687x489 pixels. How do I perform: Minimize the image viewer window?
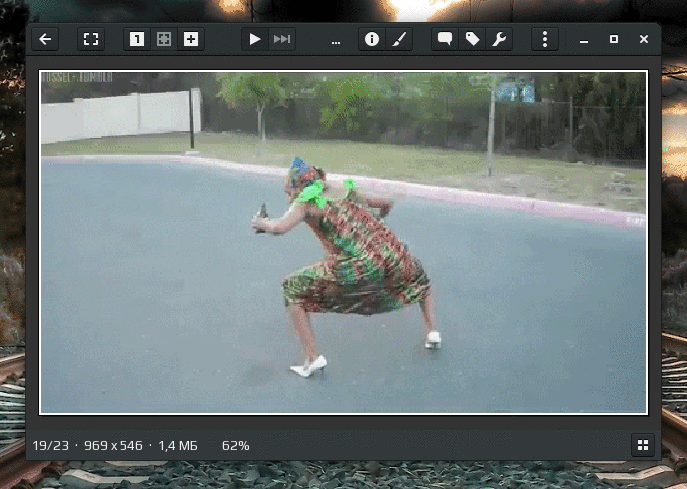click(584, 39)
